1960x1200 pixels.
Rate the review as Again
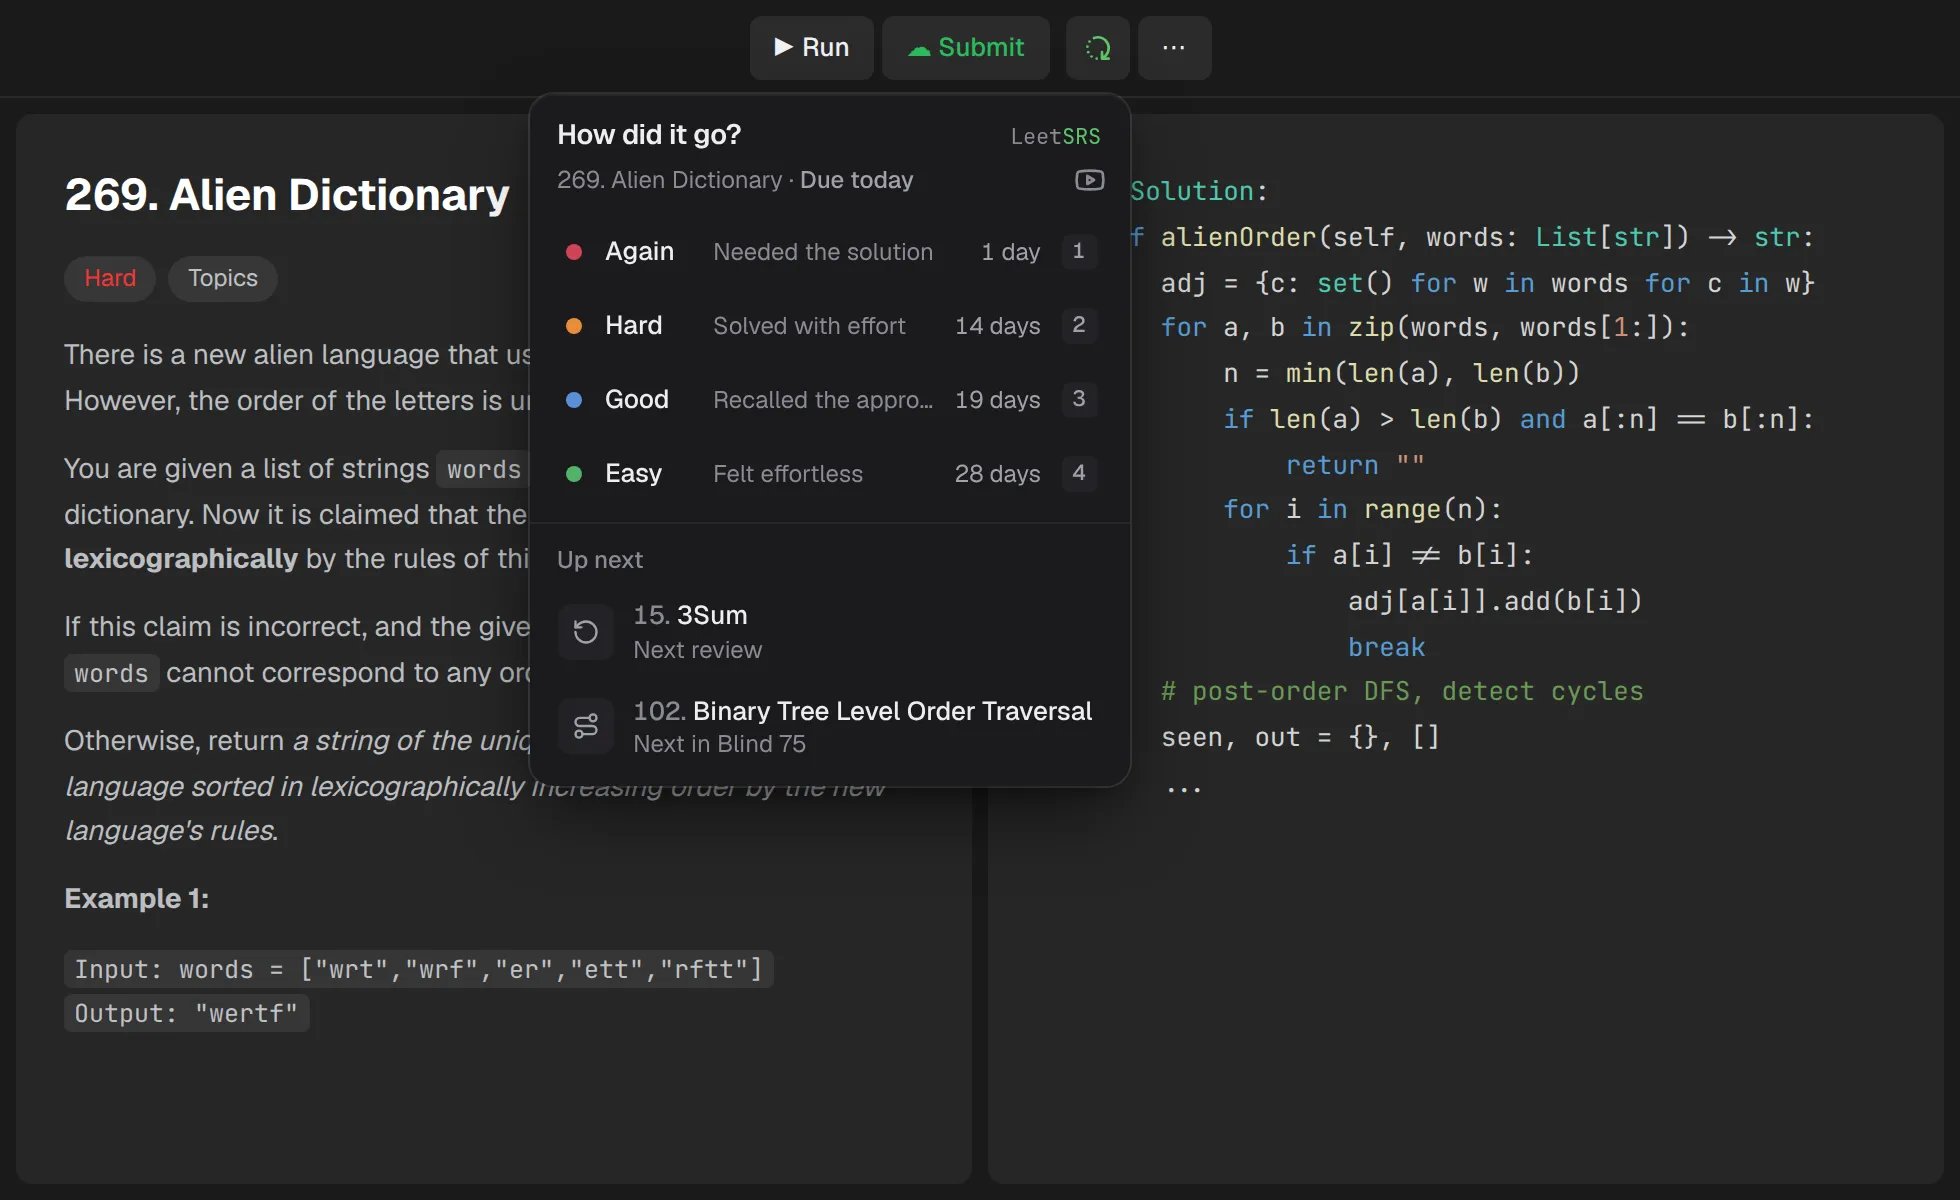tap(829, 251)
